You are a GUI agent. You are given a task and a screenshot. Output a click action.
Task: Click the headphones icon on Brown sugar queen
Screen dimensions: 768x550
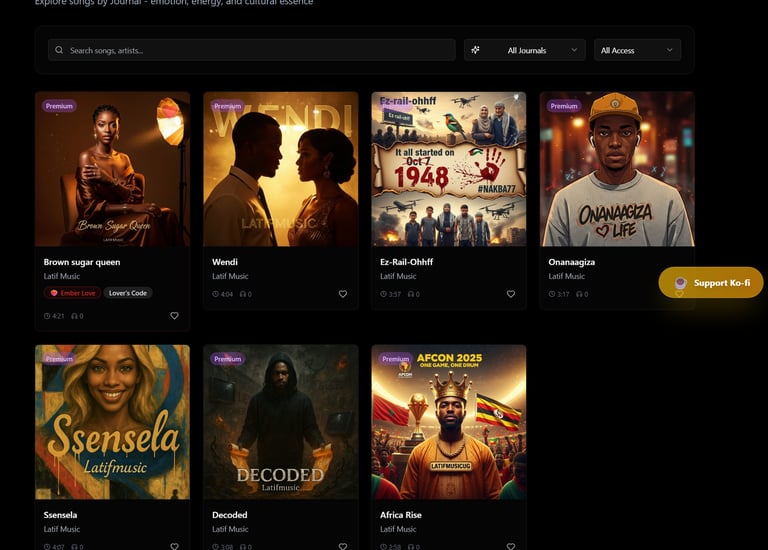pyautogui.click(x=74, y=316)
